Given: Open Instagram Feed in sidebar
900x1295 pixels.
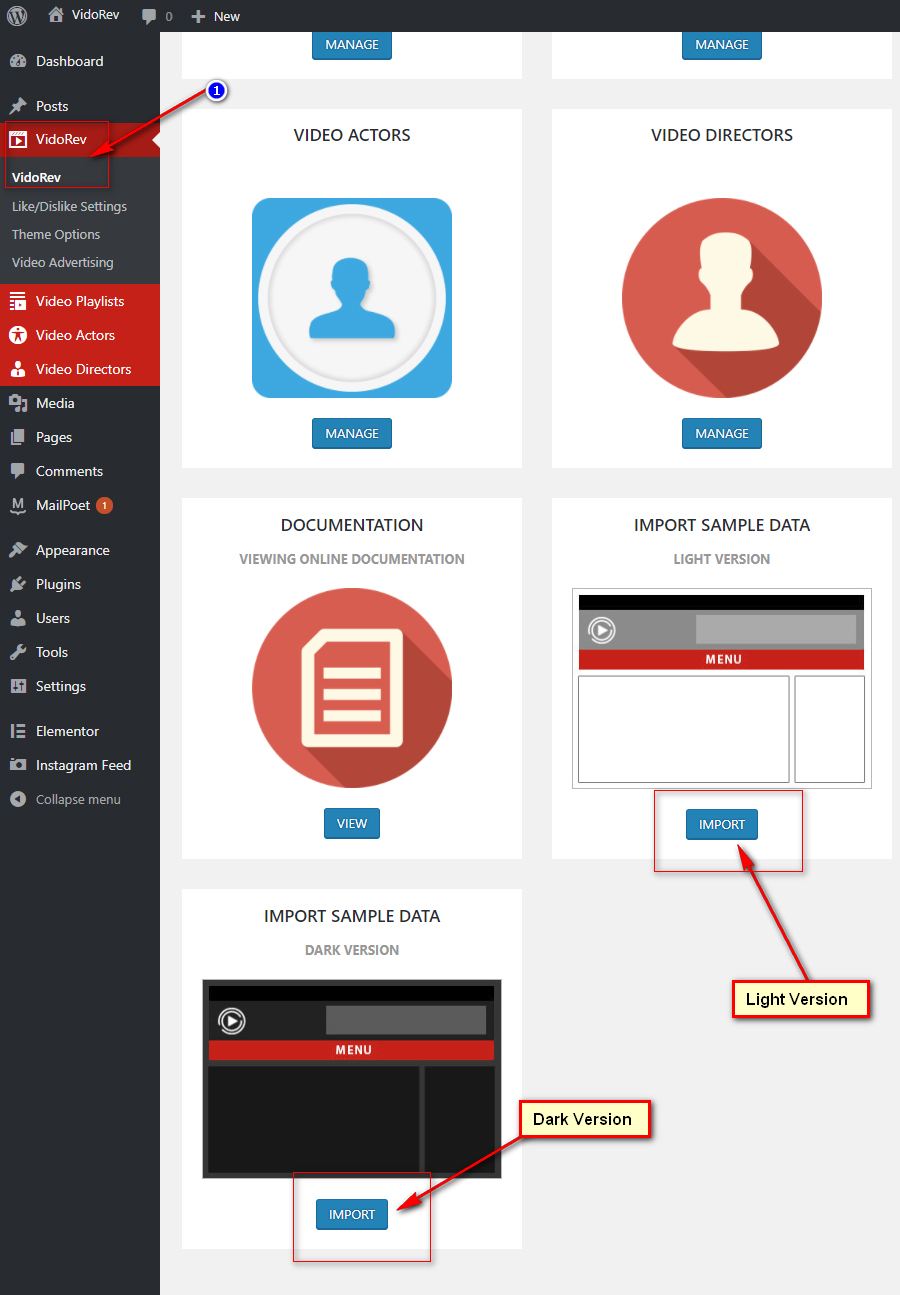Looking at the screenshot, I should point(83,765).
